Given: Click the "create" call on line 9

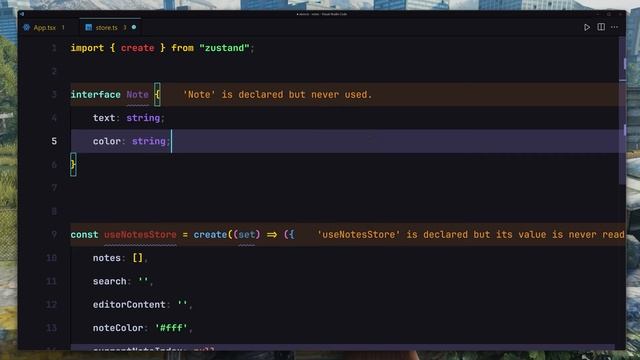Looking at the screenshot, I should pos(210,235).
